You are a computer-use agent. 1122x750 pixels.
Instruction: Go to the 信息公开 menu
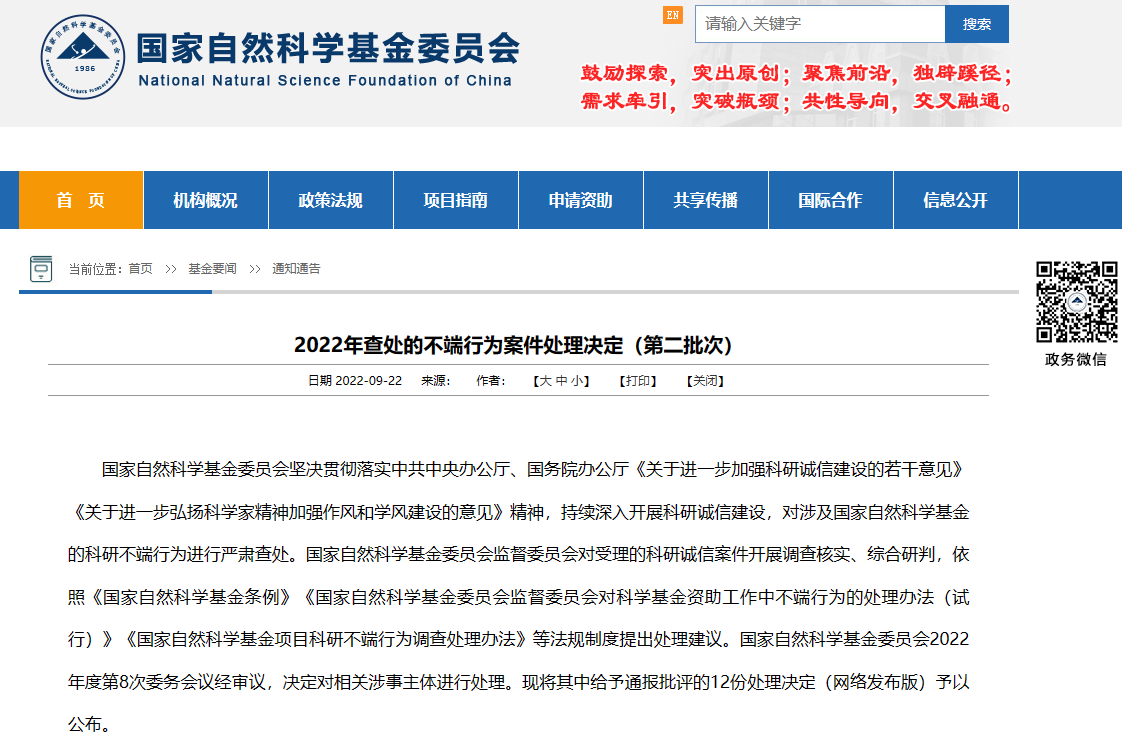[955, 200]
